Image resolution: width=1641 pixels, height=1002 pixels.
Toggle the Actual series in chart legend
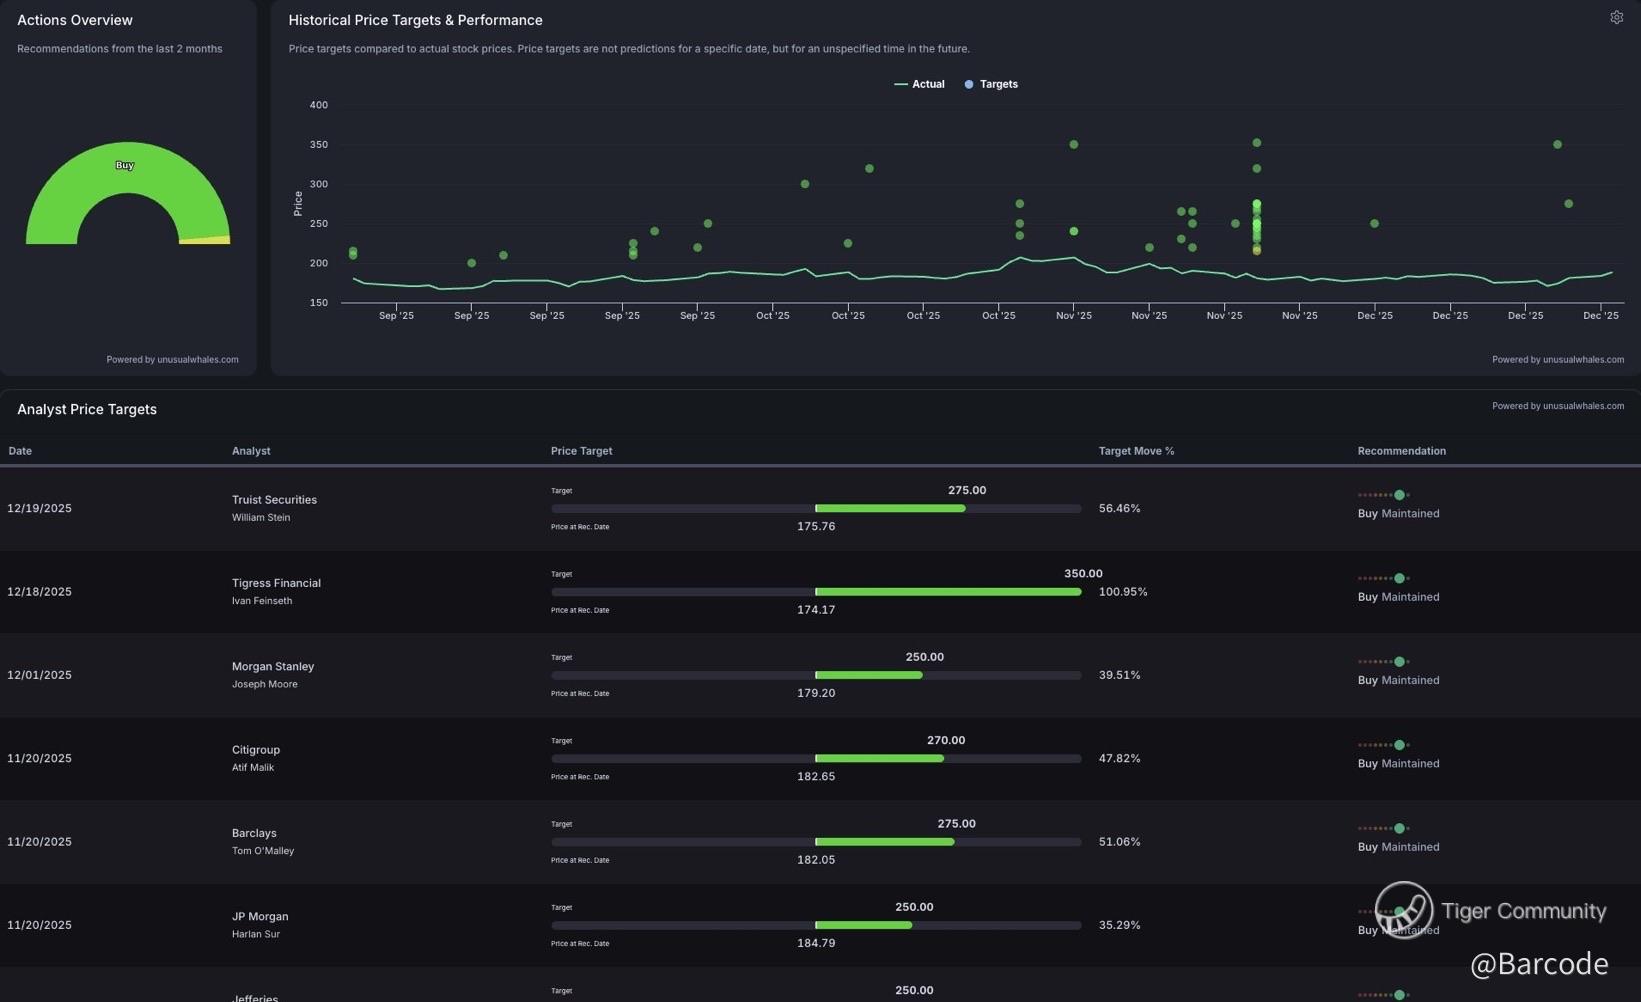(x=919, y=84)
